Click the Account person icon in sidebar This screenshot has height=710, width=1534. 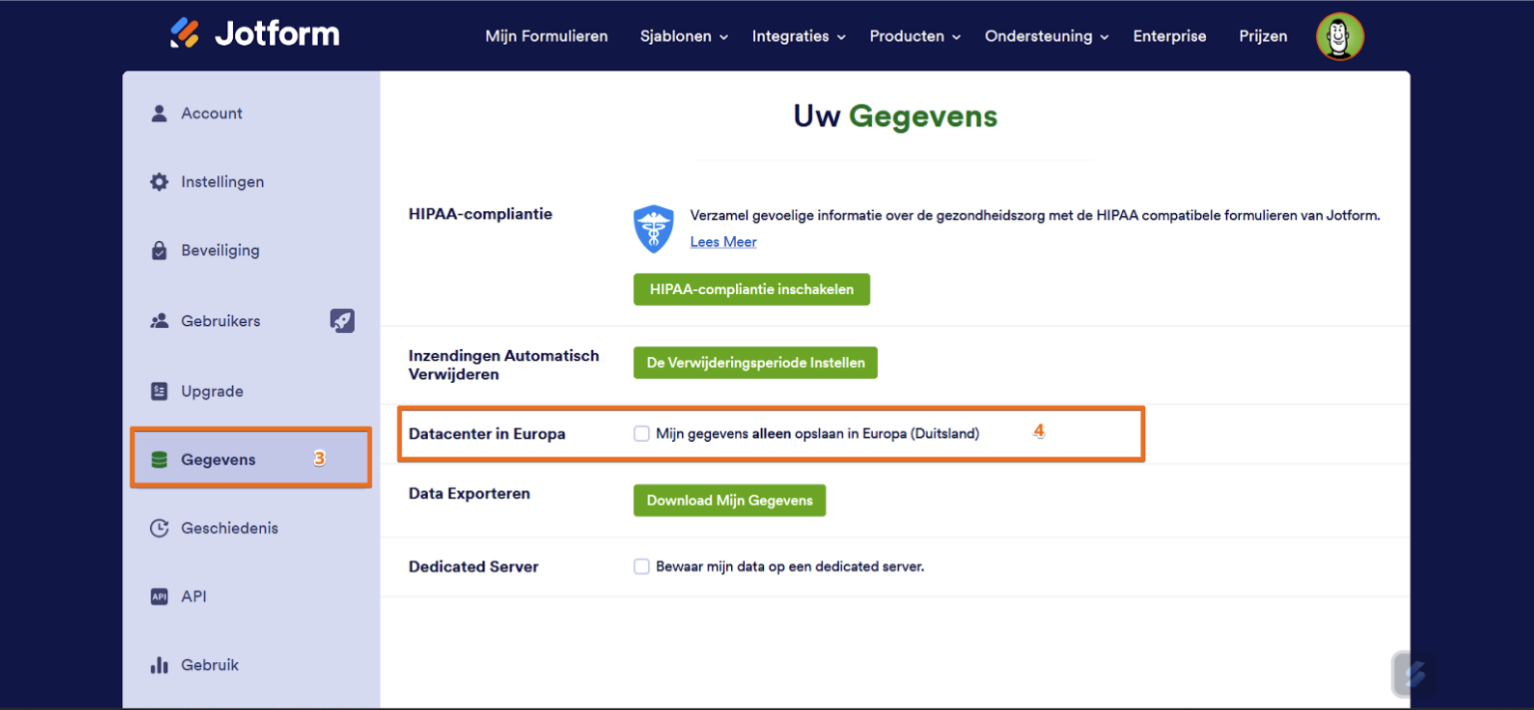(x=159, y=113)
